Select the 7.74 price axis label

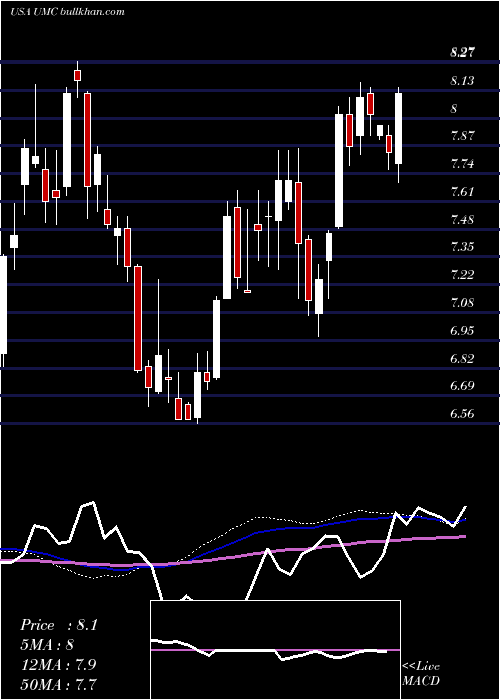point(462,164)
